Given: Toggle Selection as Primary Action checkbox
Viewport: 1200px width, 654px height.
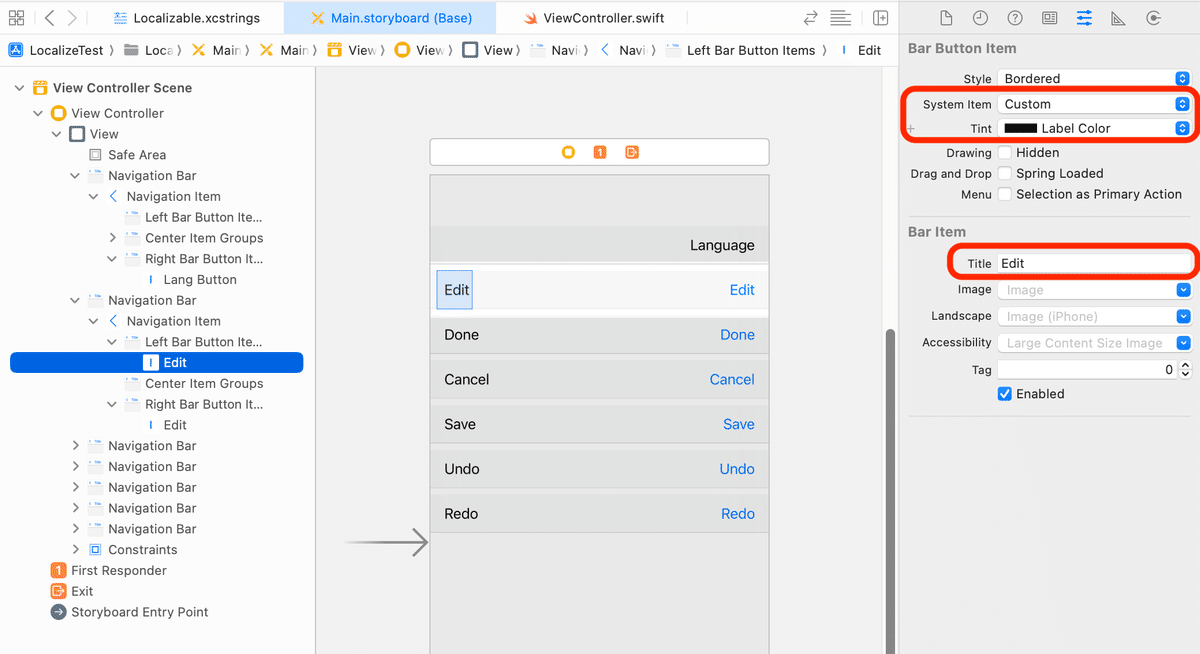Looking at the screenshot, I should pyautogui.click(x=1005, y=194).
